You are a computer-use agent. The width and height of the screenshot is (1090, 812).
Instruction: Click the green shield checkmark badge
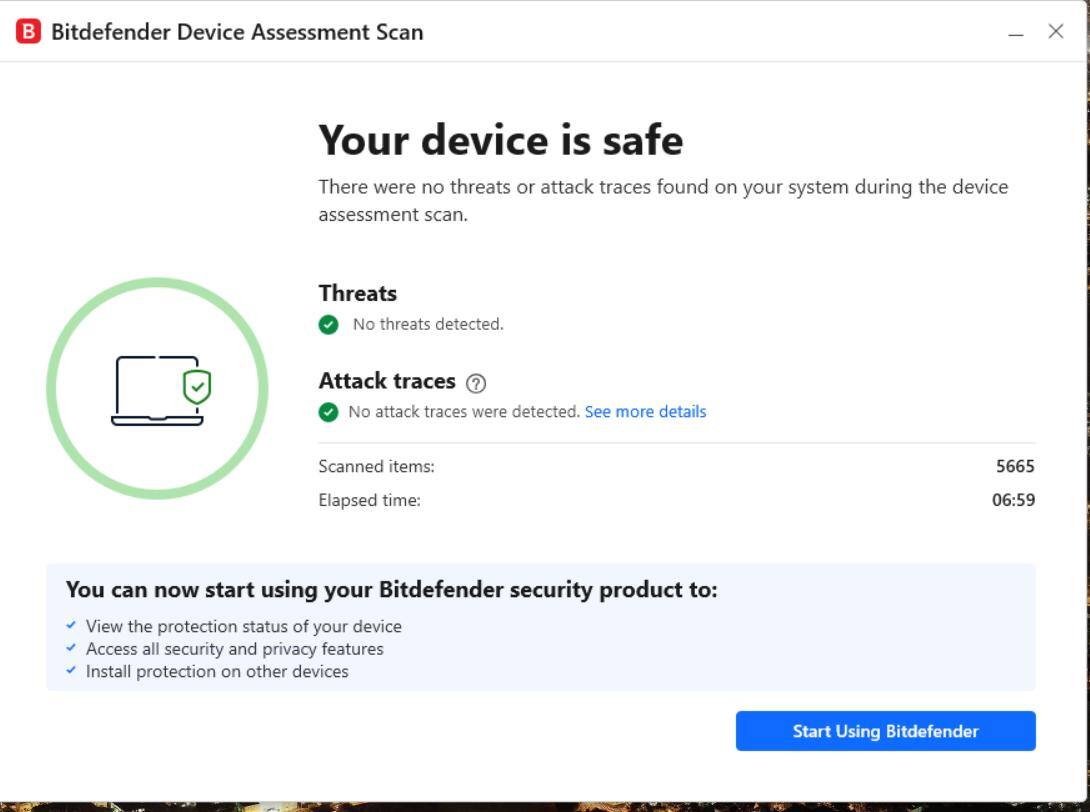(x=197, y=386)
